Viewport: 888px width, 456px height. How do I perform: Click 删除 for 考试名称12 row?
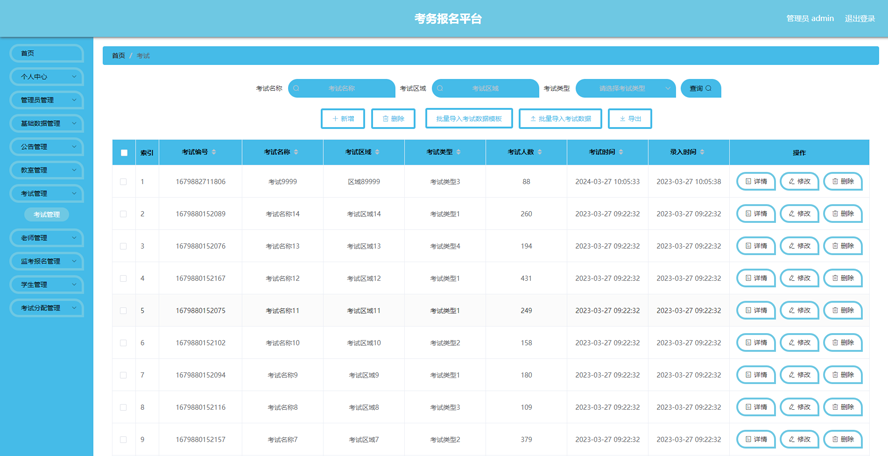[843, 279]
